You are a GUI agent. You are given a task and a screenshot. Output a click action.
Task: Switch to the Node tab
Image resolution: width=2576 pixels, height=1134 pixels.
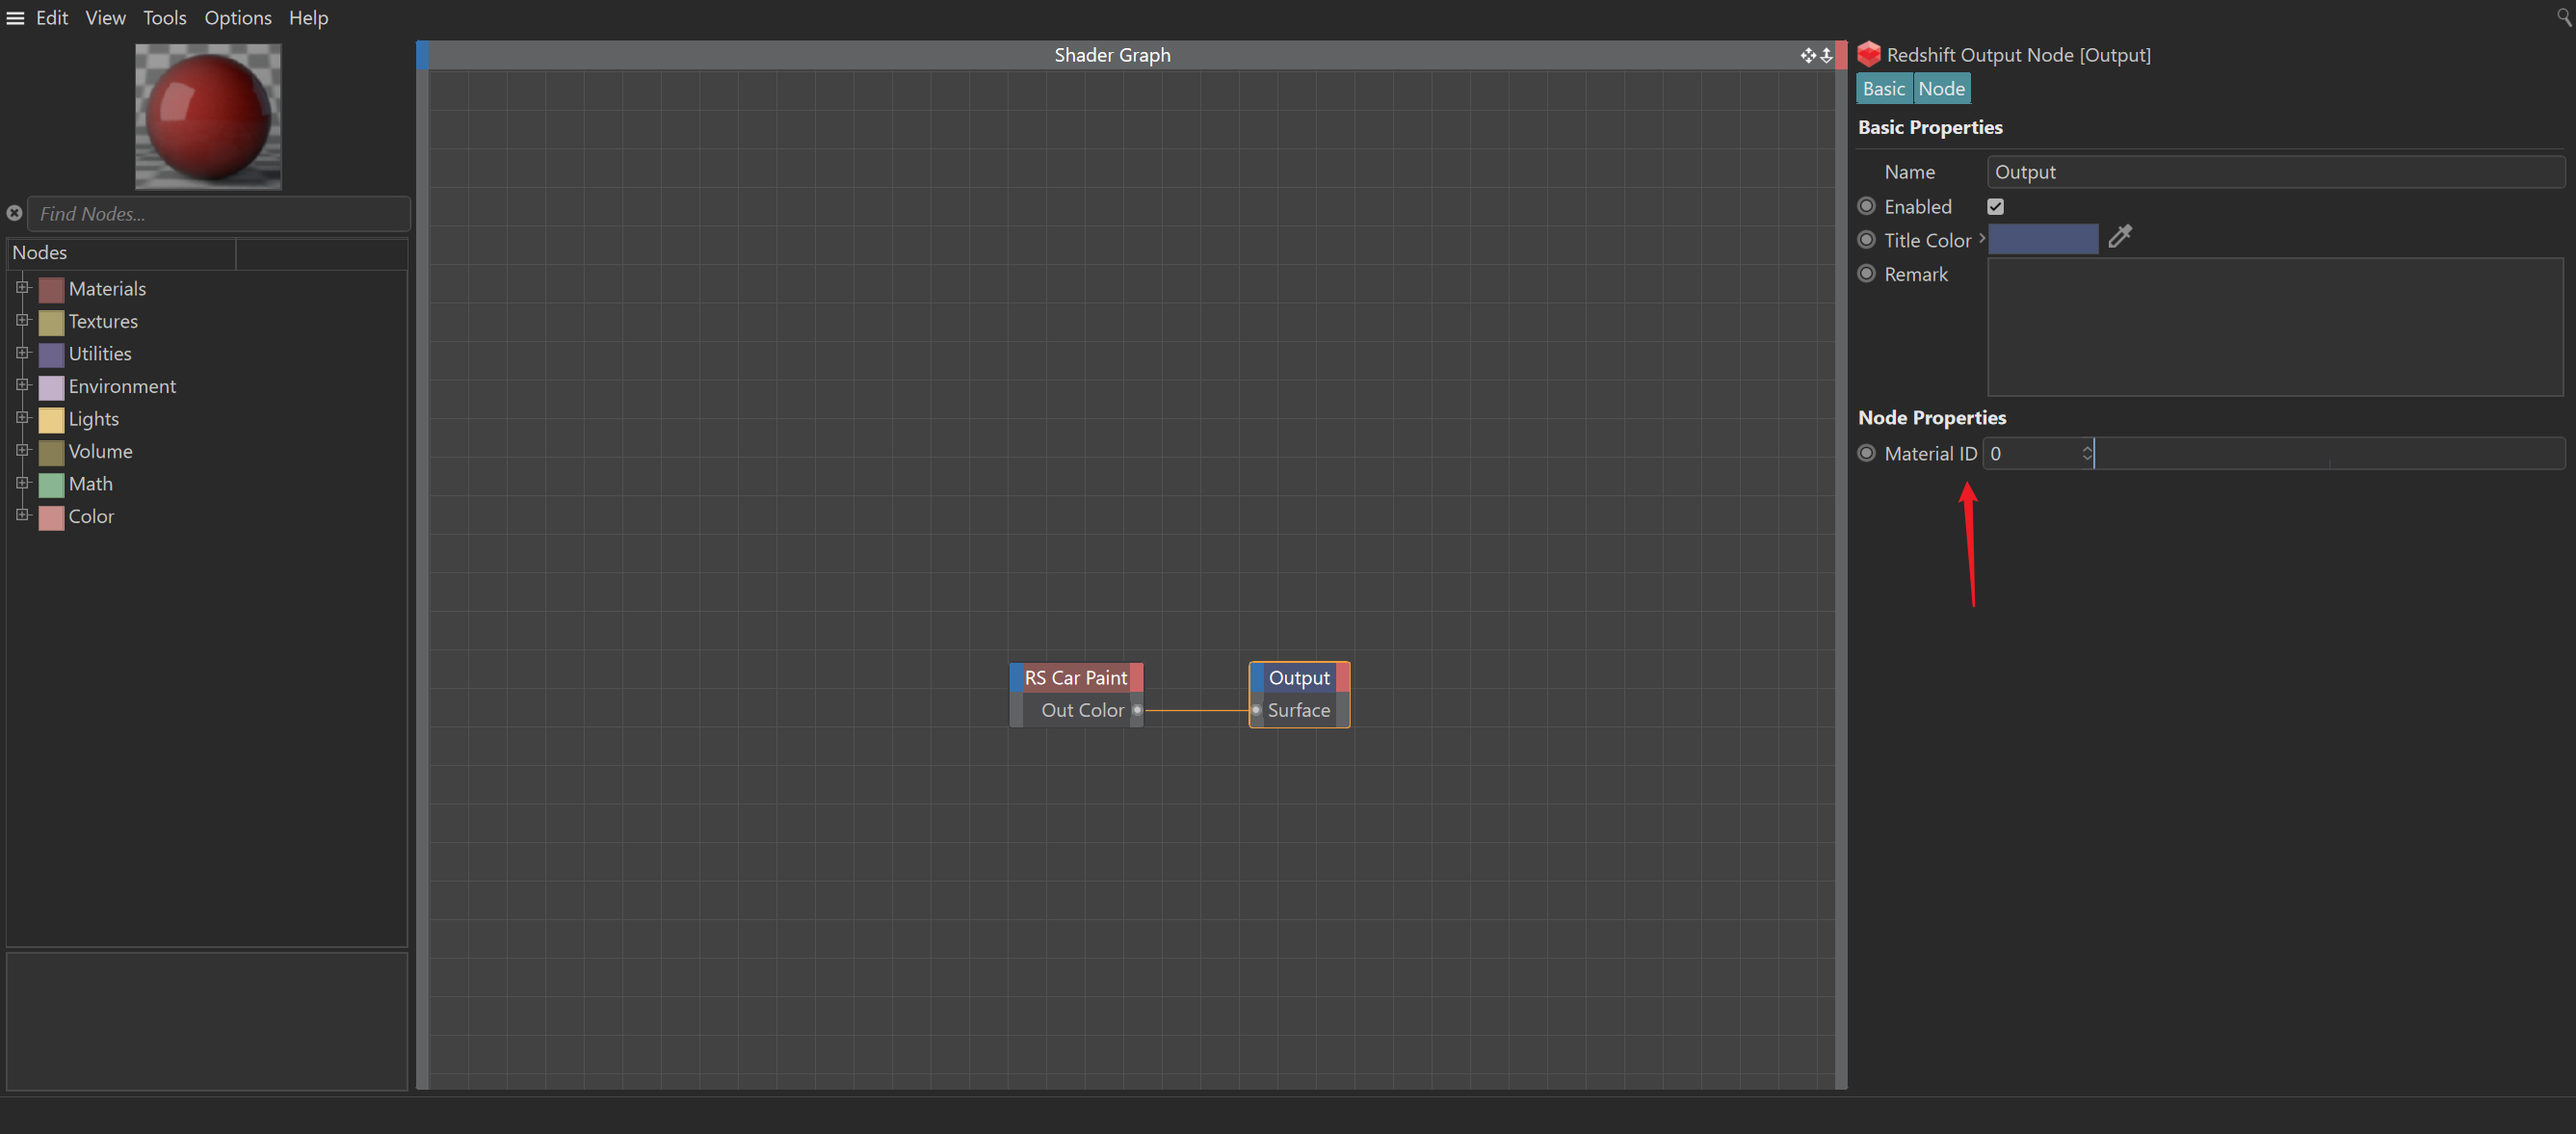tap(1941, 89)
